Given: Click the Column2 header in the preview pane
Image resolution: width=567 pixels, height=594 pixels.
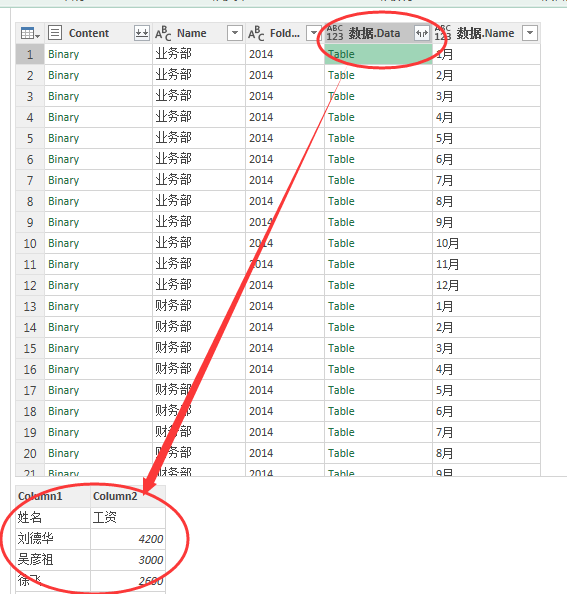Looking at the screenshot, I should (128, 496).
